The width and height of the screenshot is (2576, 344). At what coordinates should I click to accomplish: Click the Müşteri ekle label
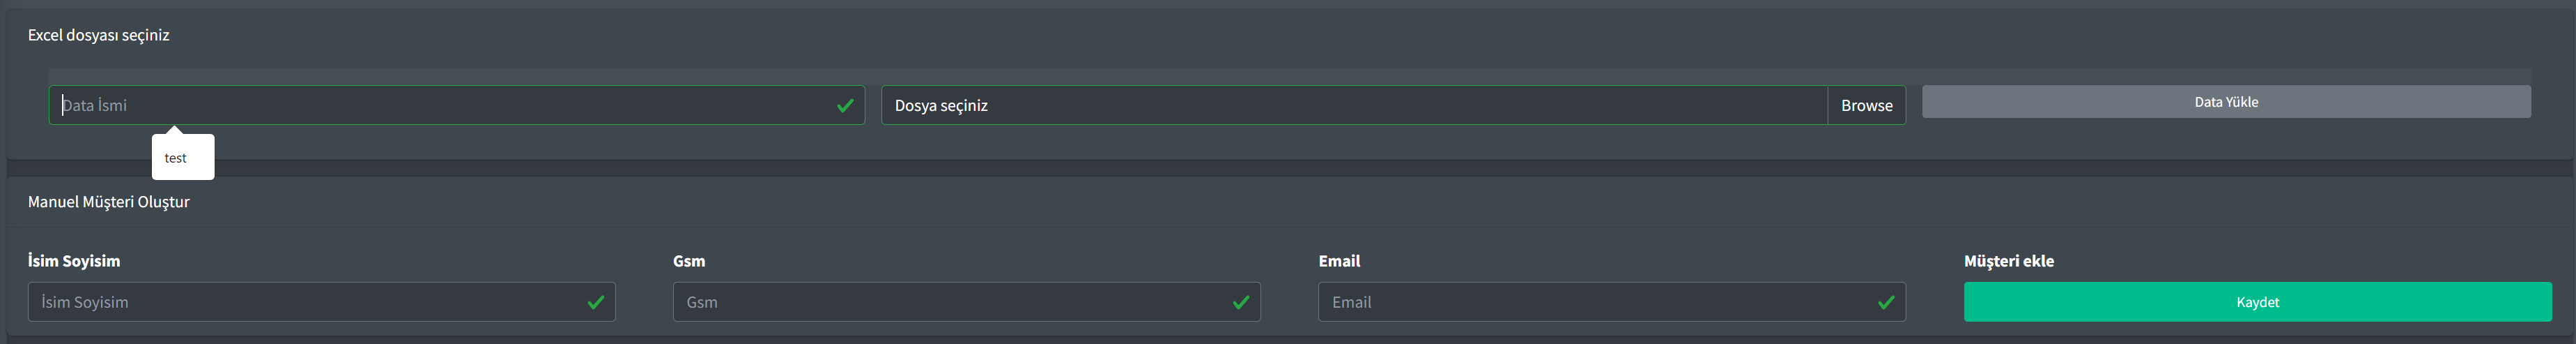(2009, 261)
